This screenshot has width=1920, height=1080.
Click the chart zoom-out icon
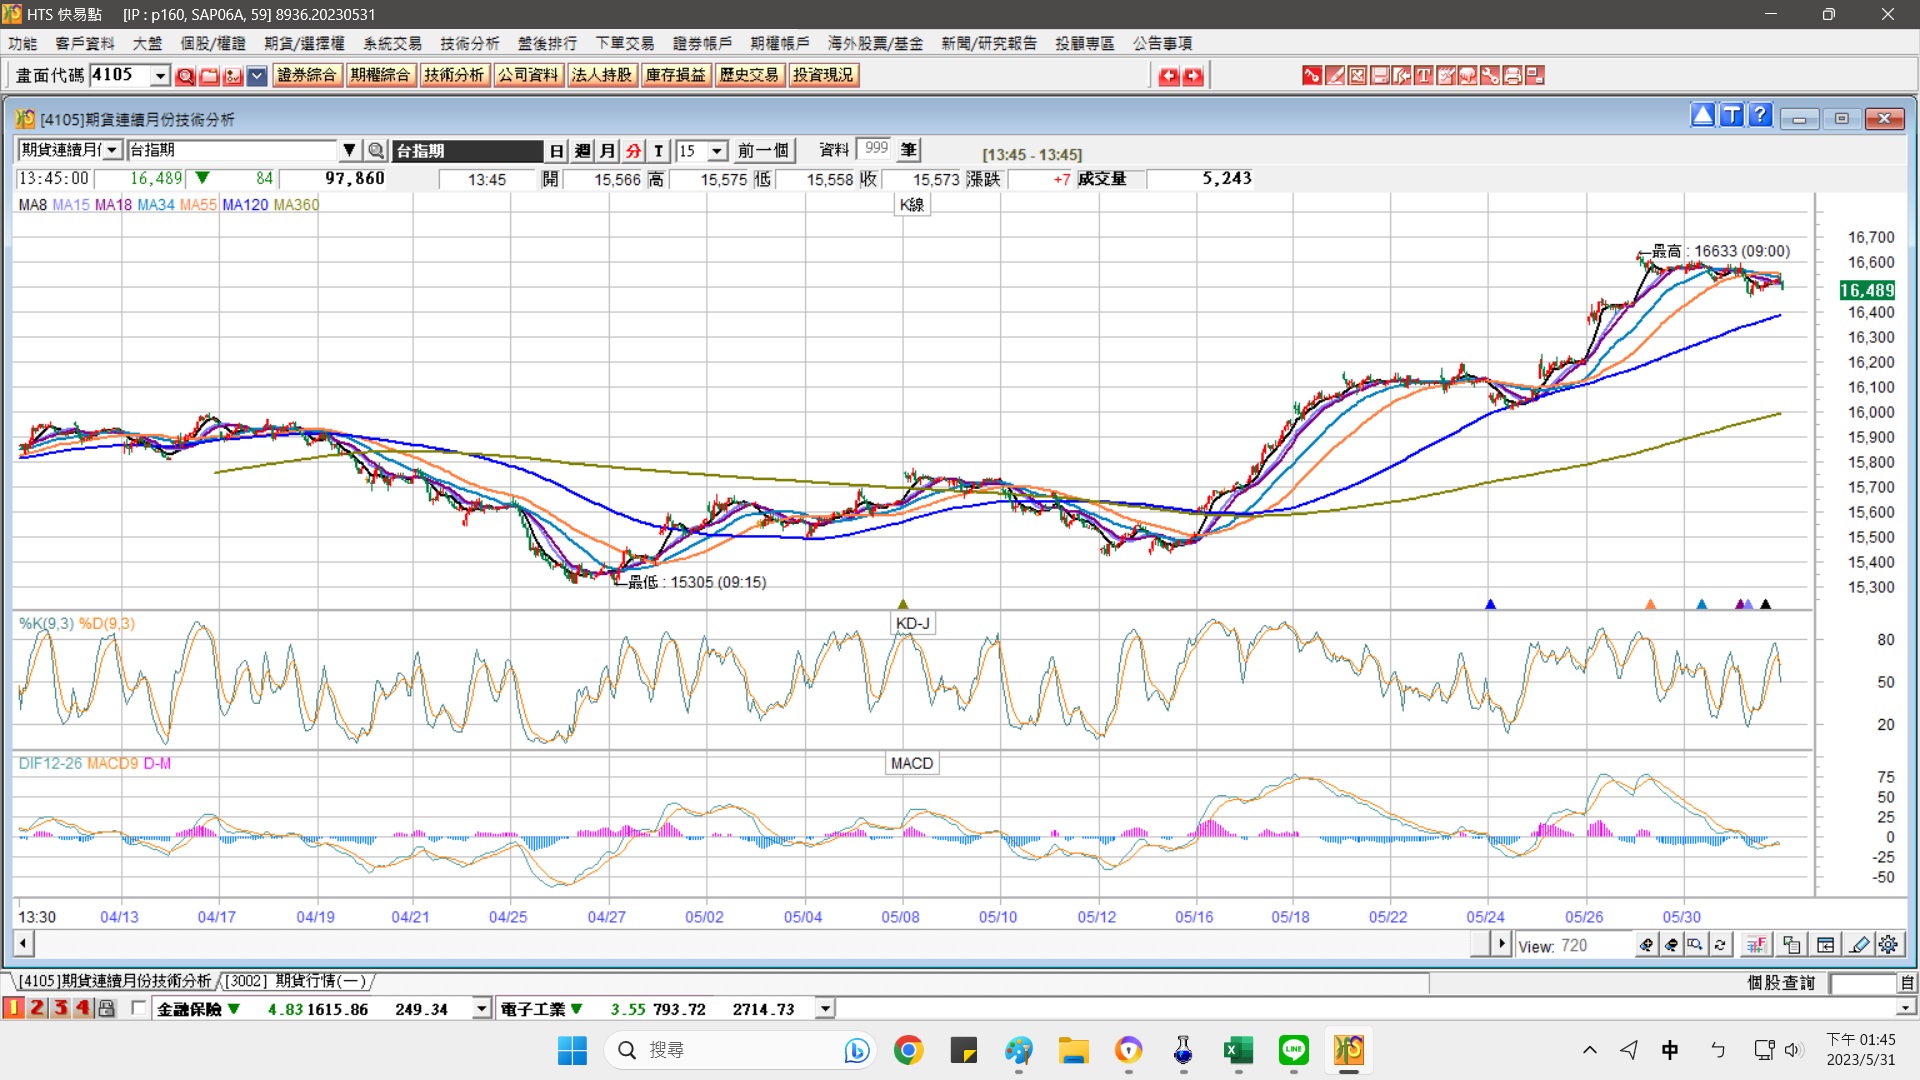1671,945
